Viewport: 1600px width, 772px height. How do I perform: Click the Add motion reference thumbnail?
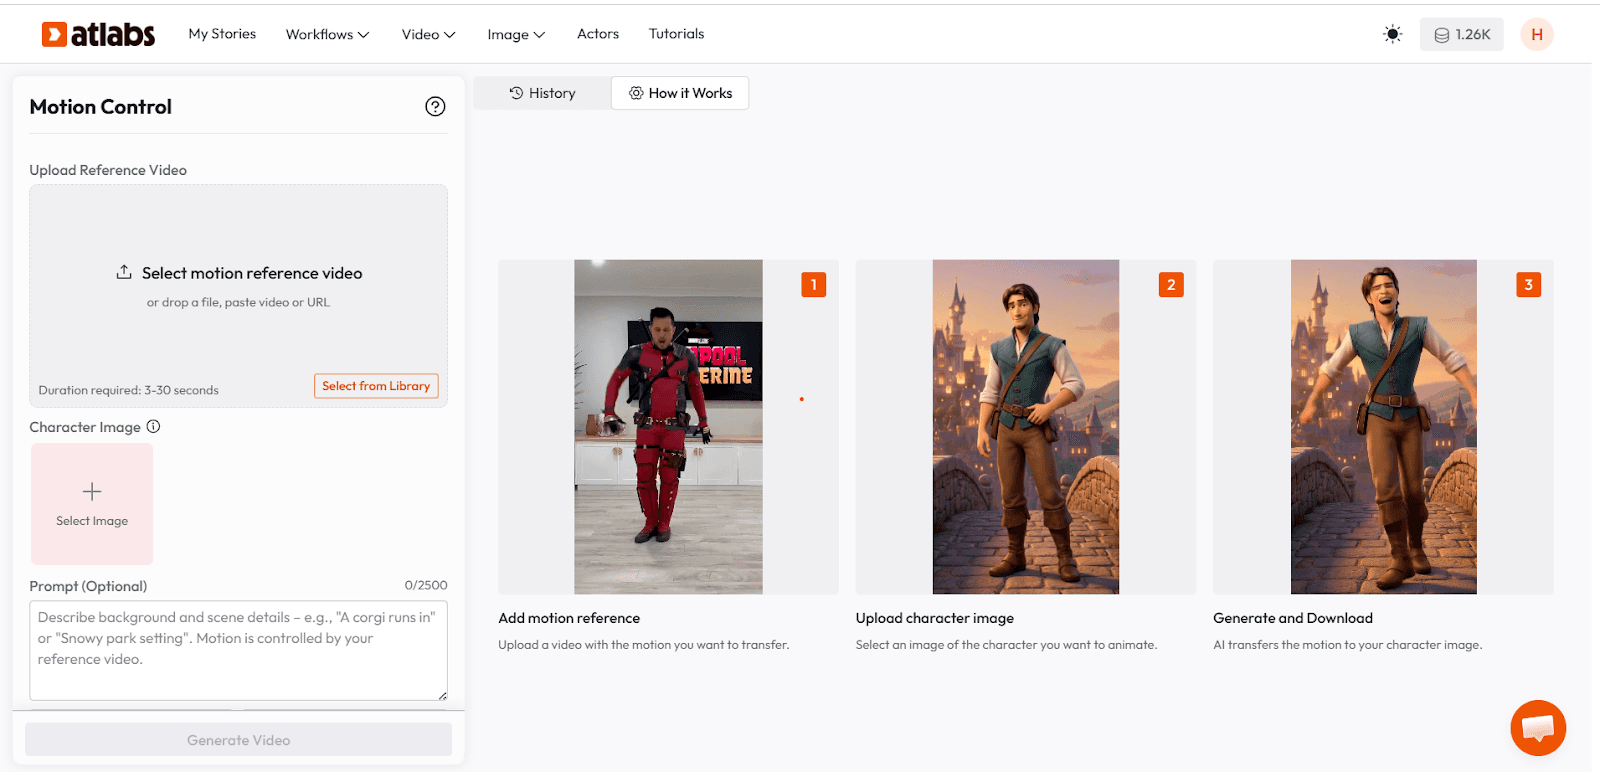click(x=668, y=427)
